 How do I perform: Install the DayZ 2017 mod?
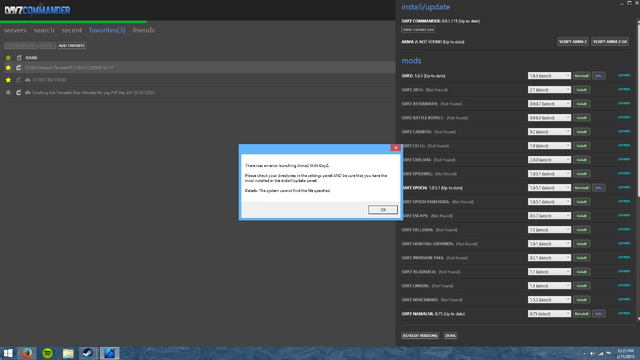tap(581, 89)
